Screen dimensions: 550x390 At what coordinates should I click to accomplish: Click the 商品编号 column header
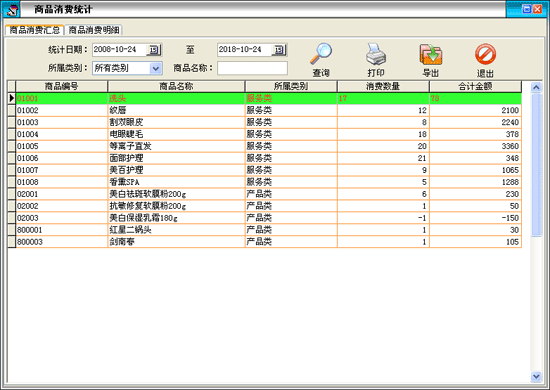pos(61,86)
